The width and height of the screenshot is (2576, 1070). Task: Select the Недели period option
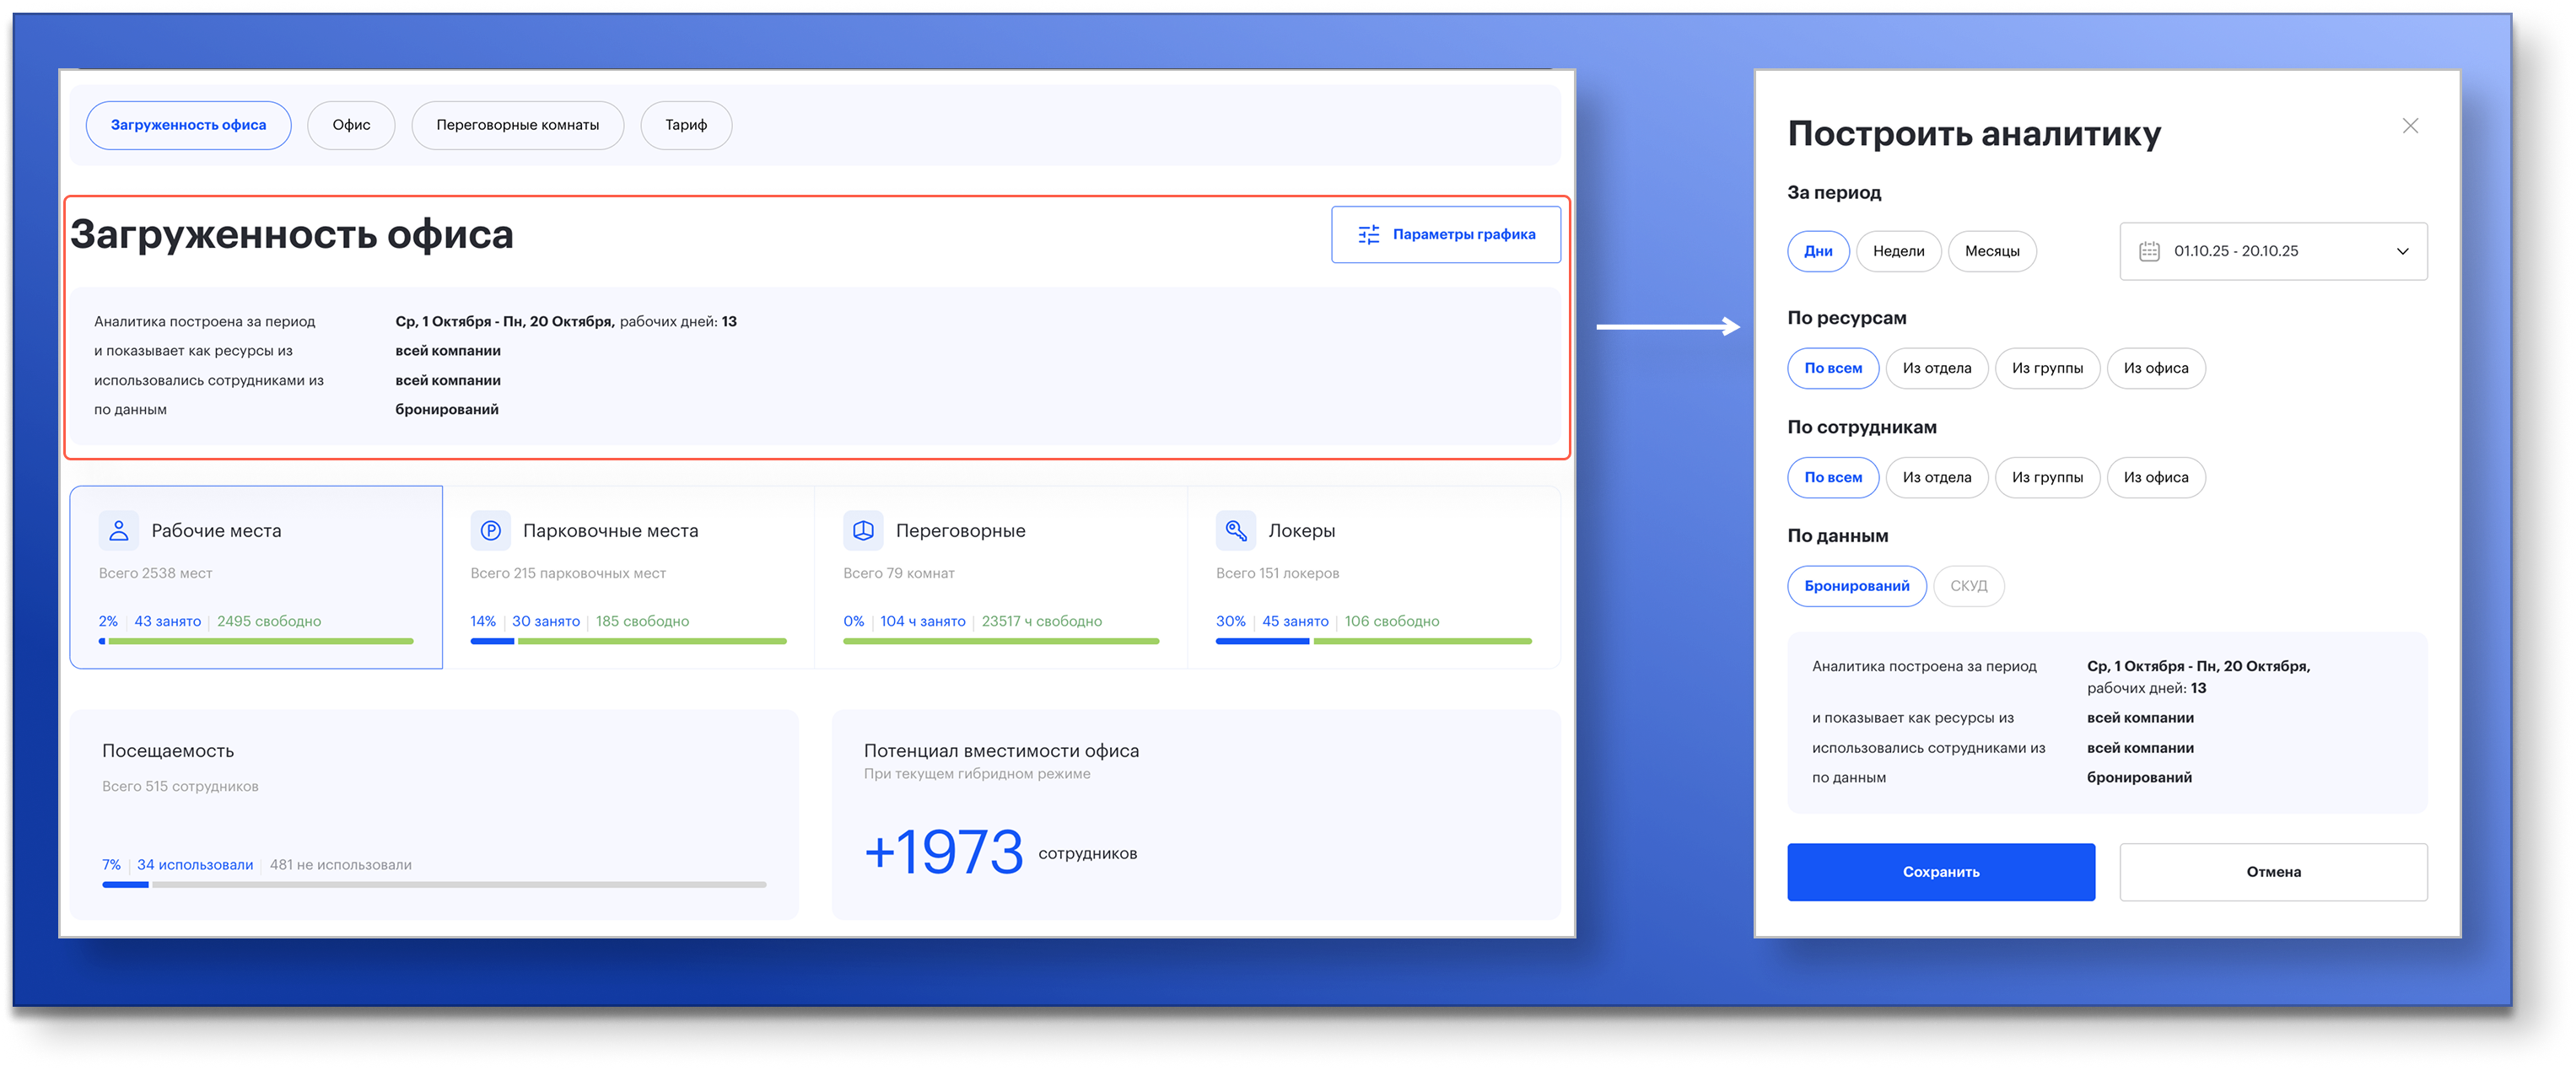click(x=1898, y=251)
